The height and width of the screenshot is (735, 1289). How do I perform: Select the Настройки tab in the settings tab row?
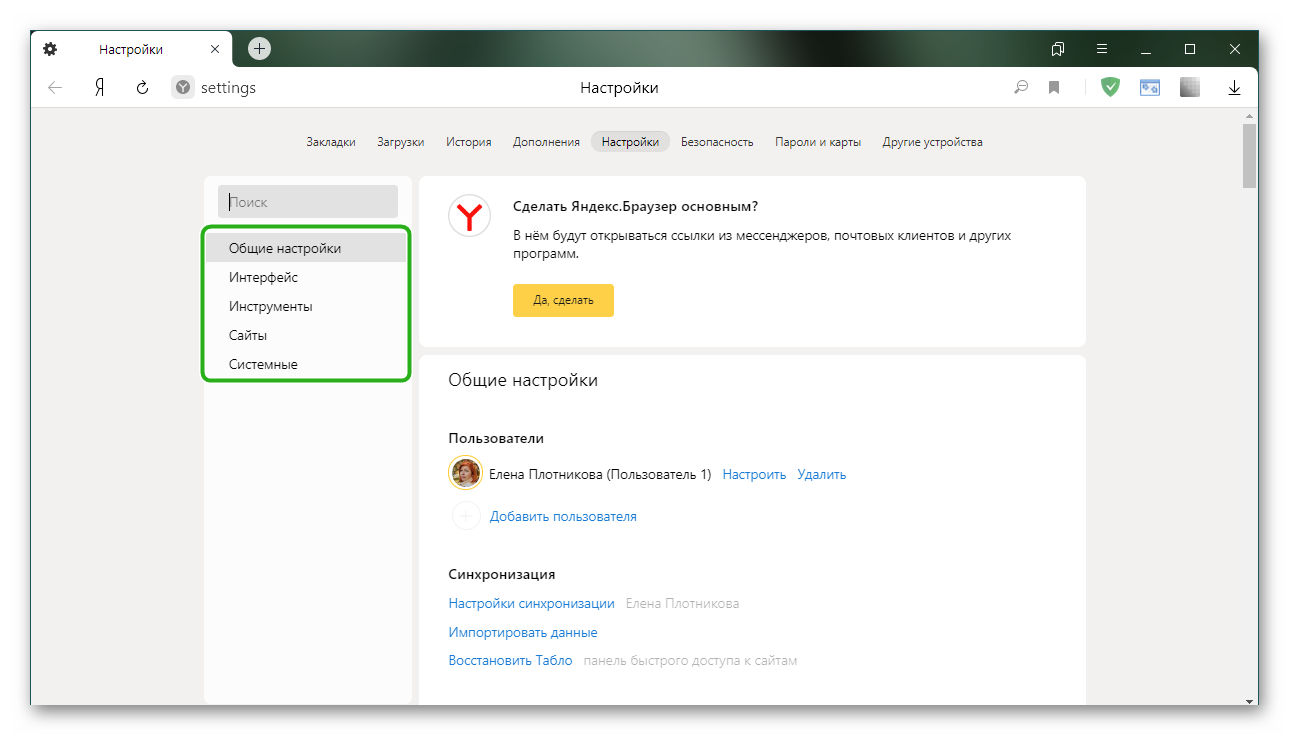630,142
